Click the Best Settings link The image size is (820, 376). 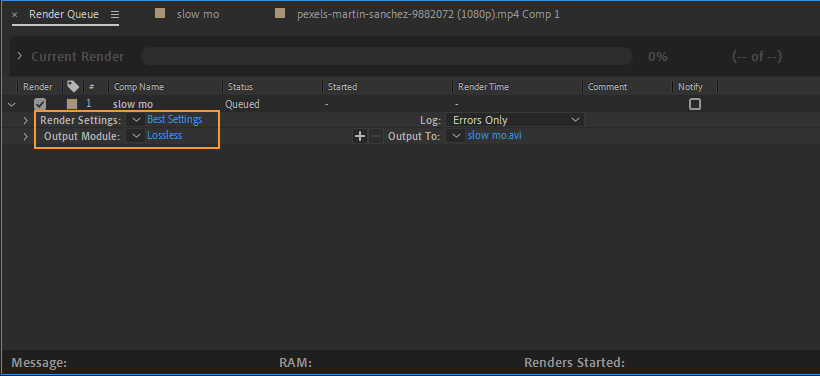point(174,119)
